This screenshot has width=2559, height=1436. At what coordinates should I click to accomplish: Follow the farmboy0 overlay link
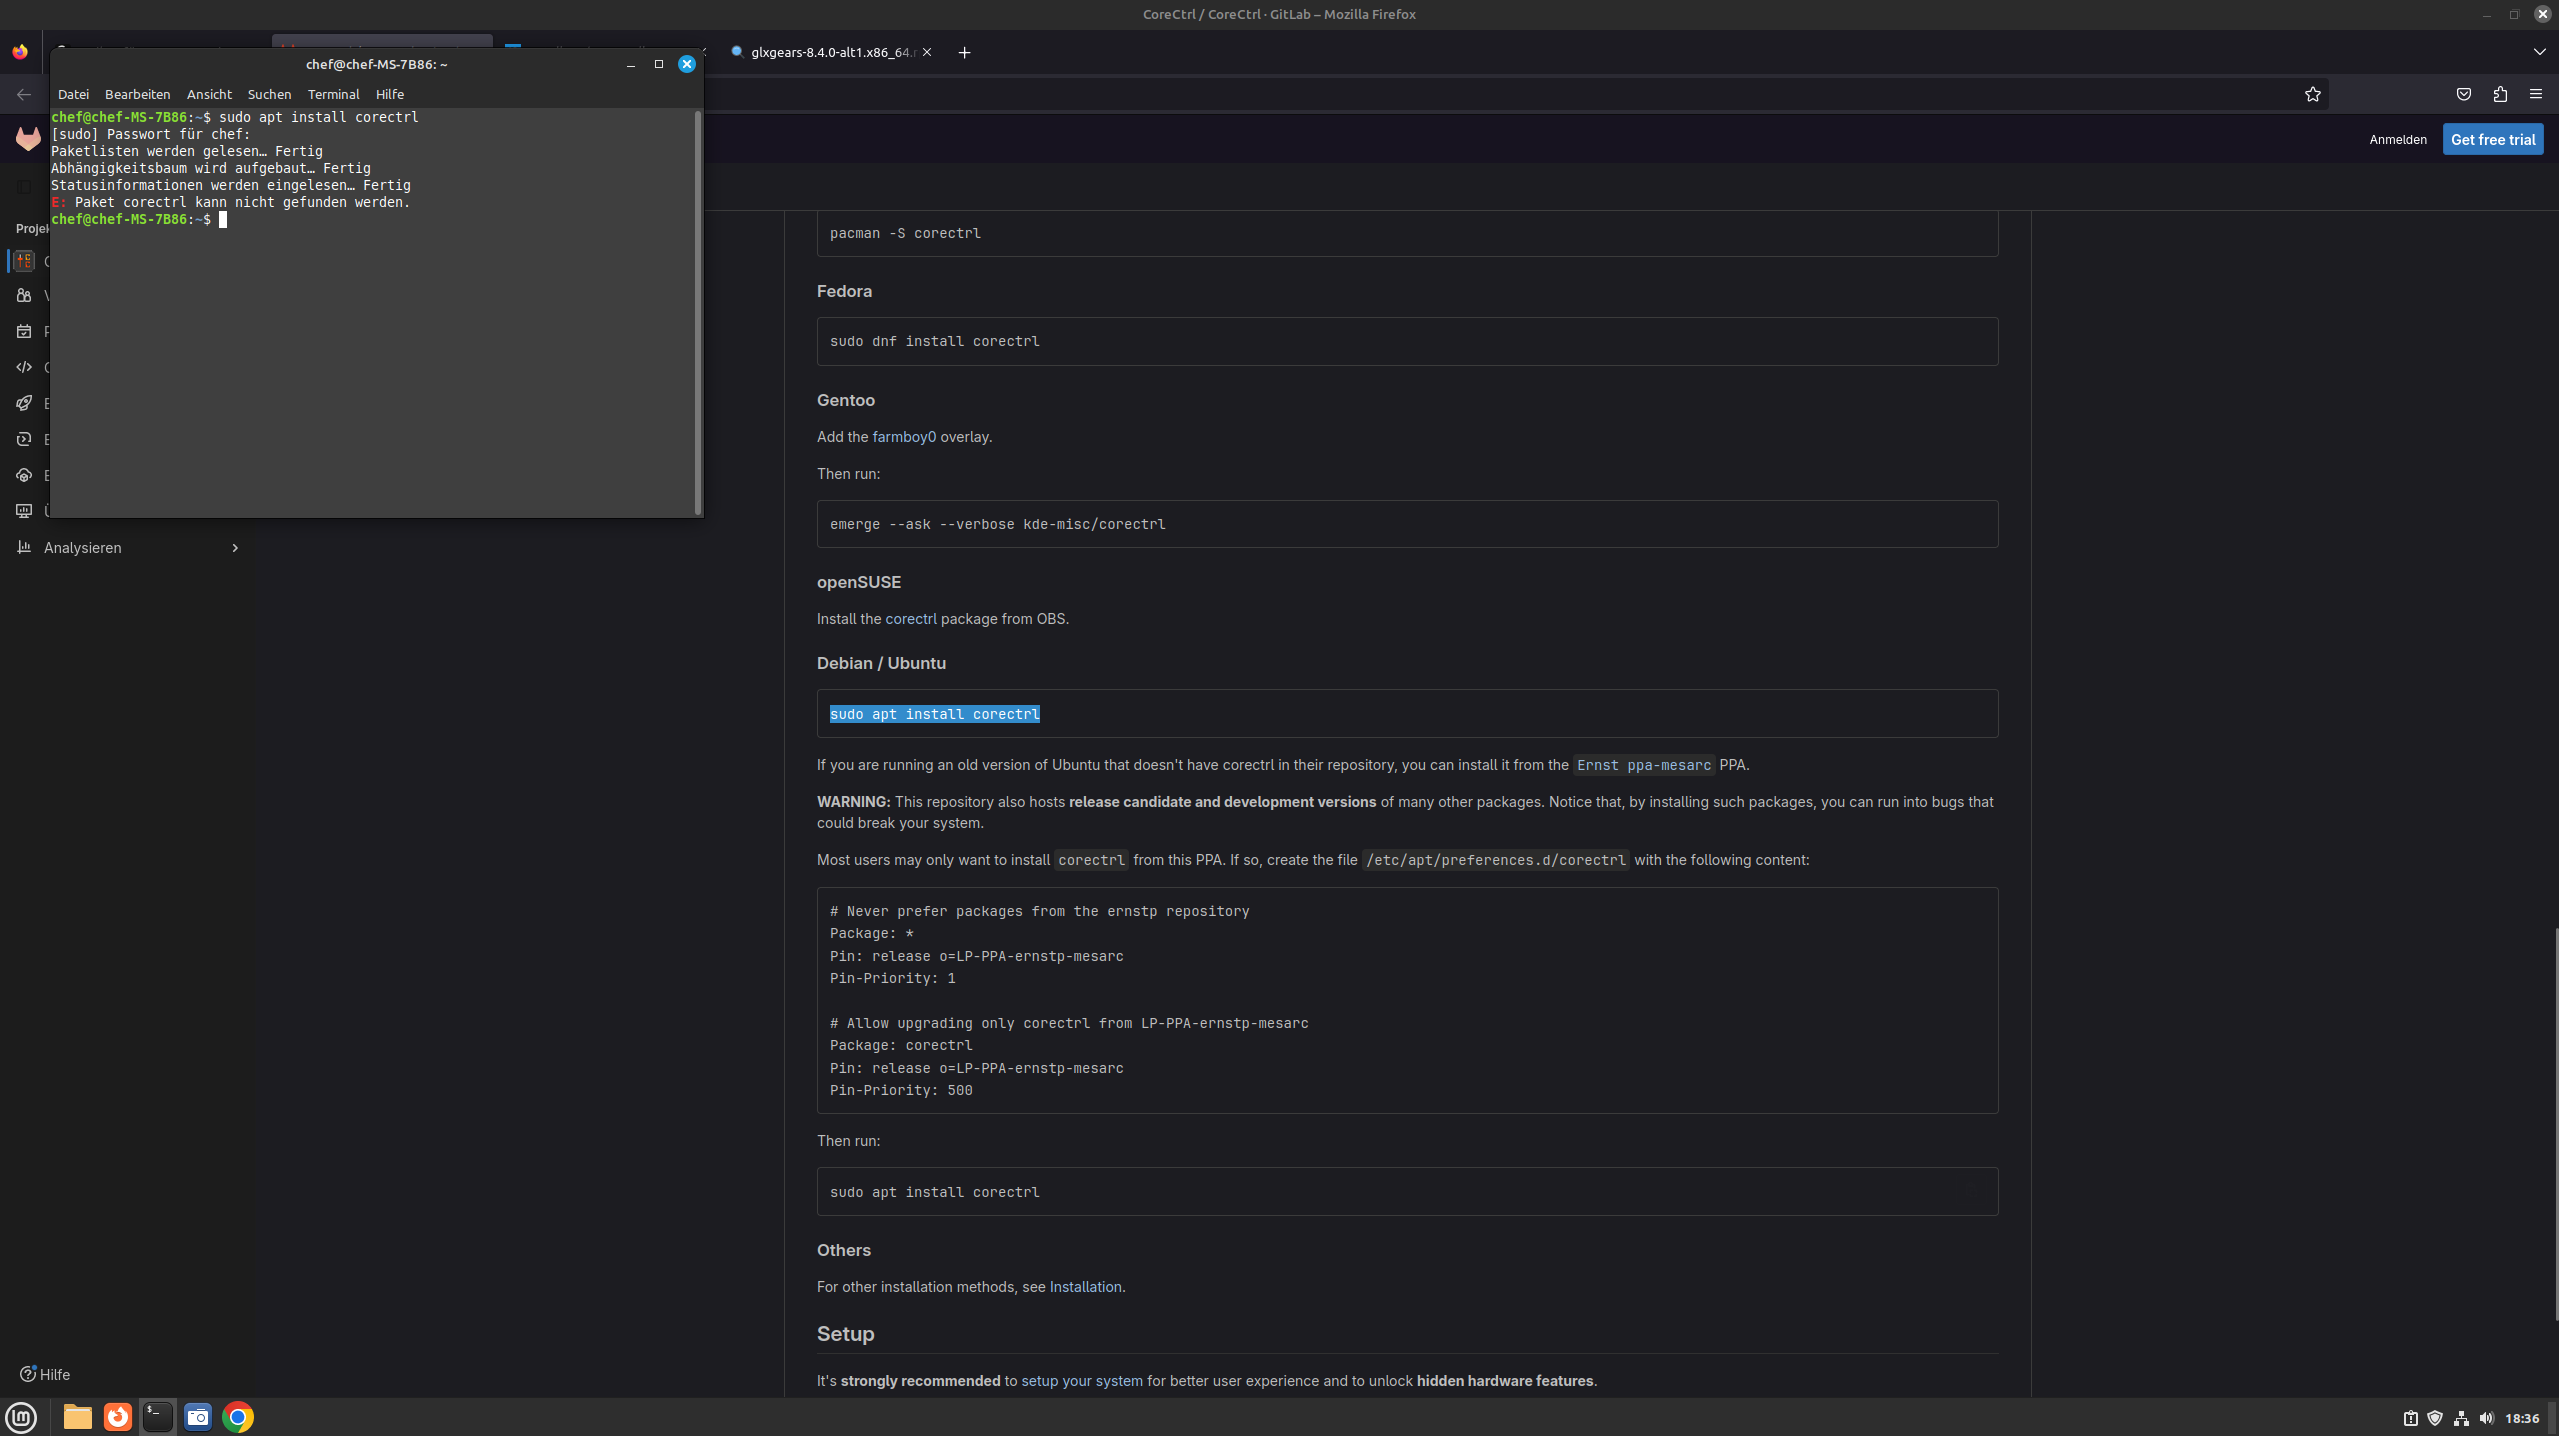(x=904, y=437)
